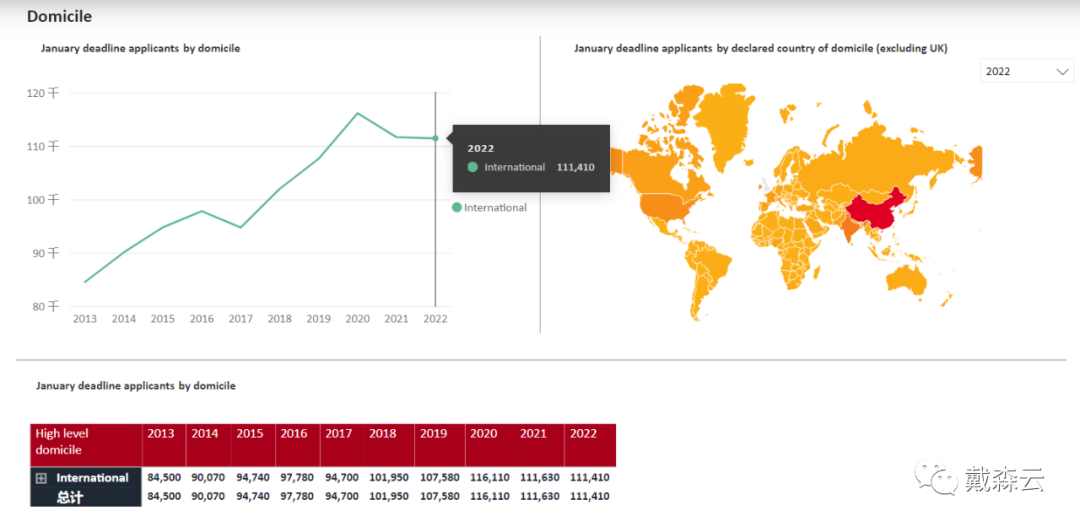The width and height of the screenshot is (1080, 527).
Task: Select the International row label in the table
Action: coord(92,477)
